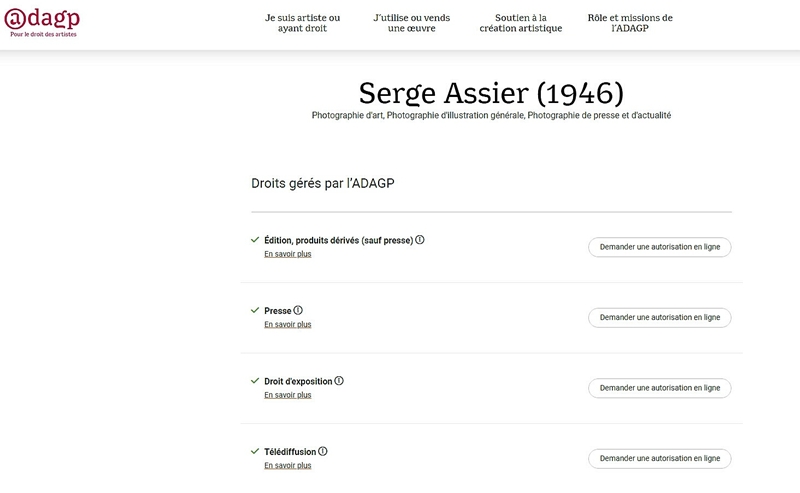Click 'En savoir plus' under Télédiffusion
The image size is (800, 493).
[288, 465]
